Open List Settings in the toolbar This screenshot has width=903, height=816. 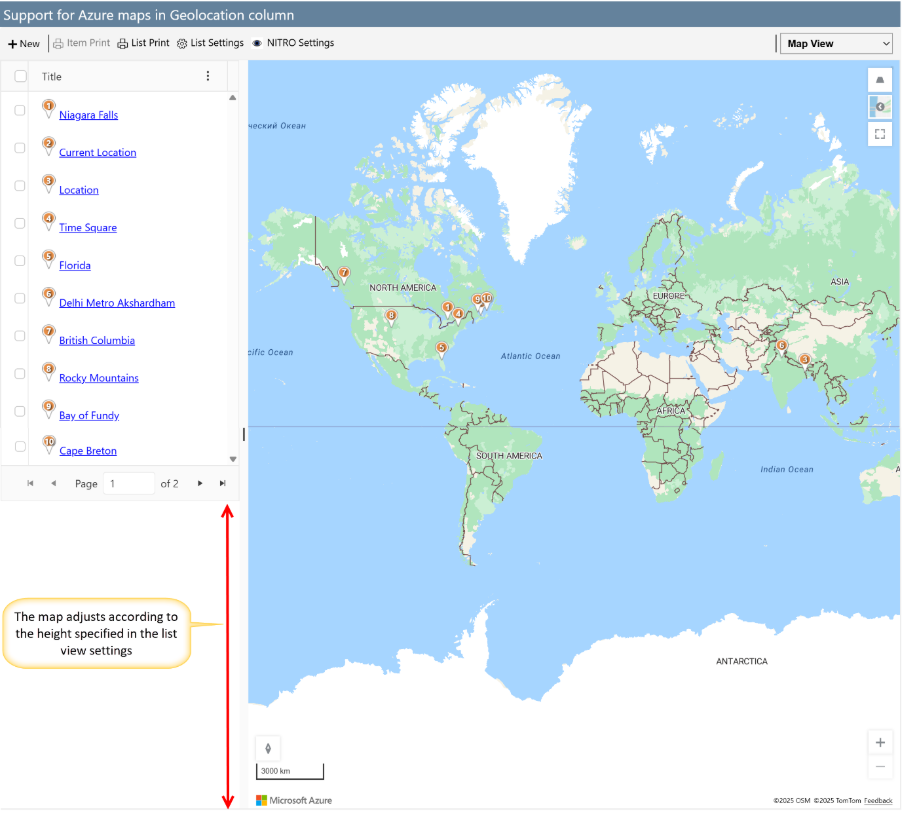point(210,43)
